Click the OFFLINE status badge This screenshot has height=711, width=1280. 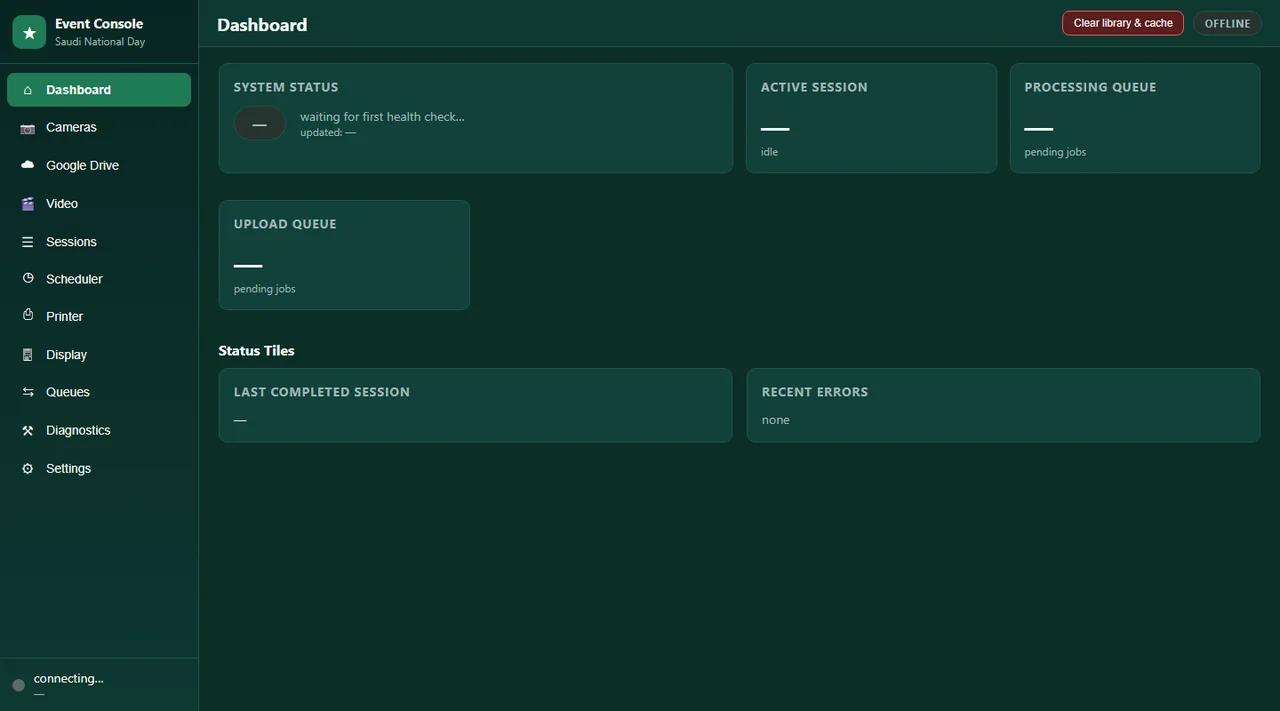1227,23
